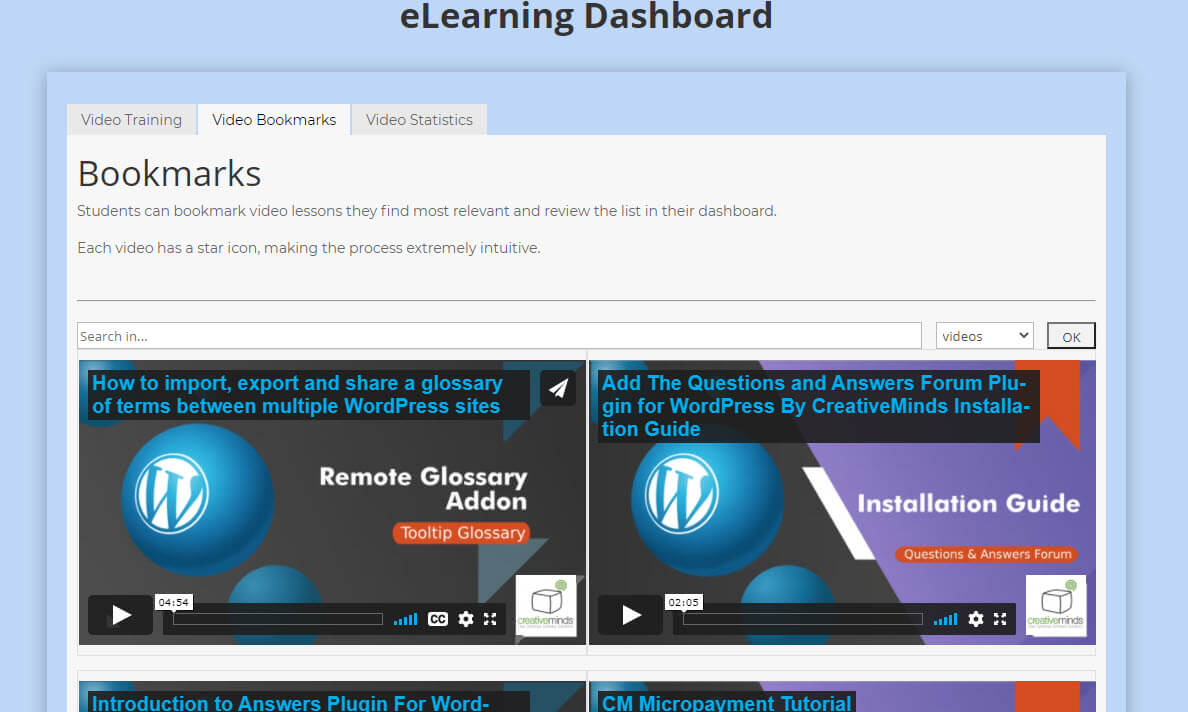
Task: Play the Remote Glossary Addon video
Action: pyautogui.click(x=120, y=615)
